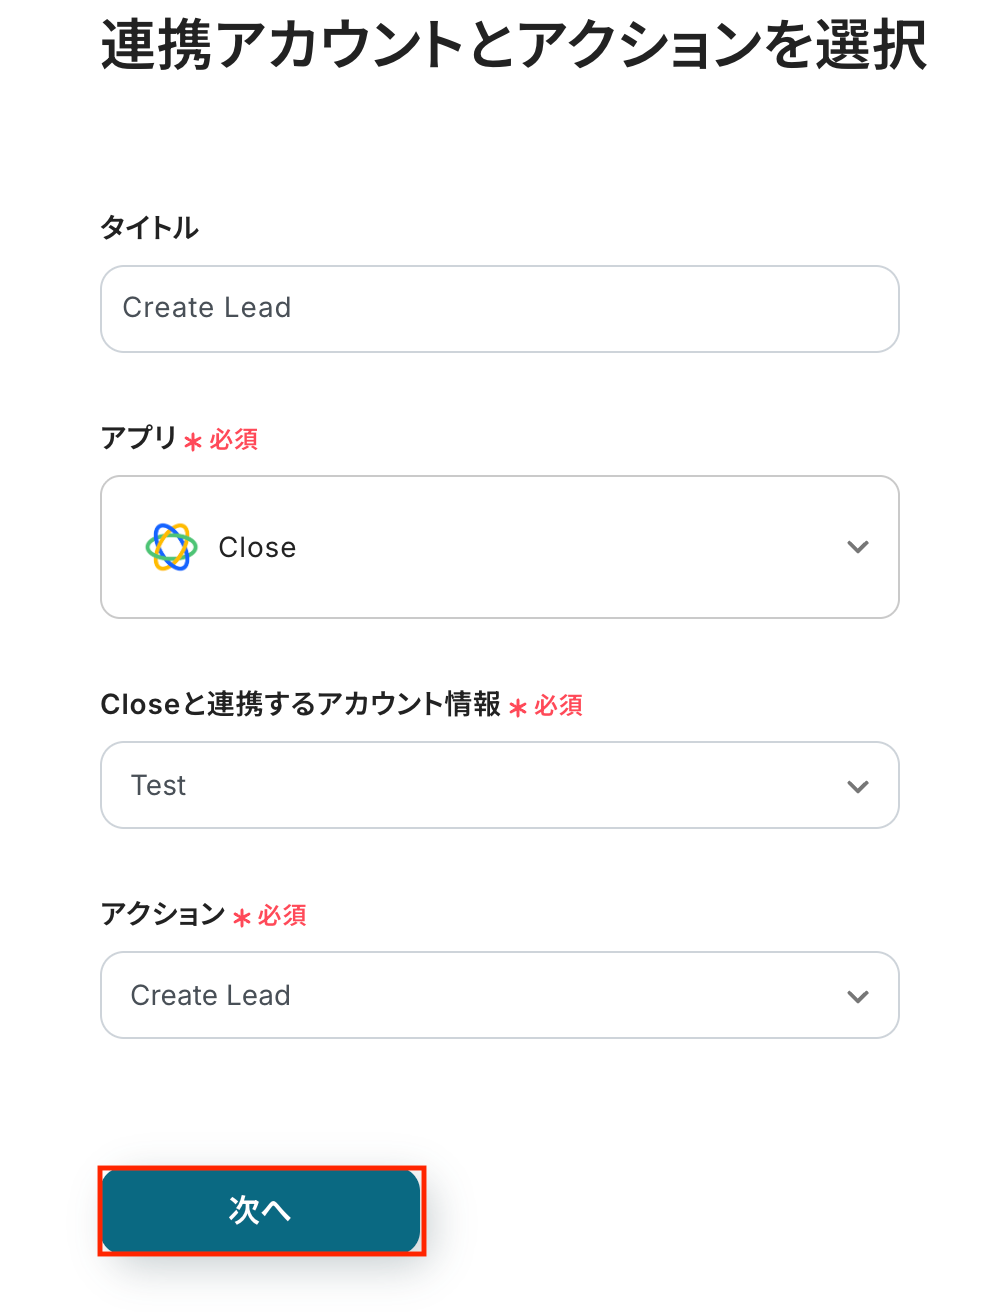
Task: Focus the タイトル input containing Create Lead
Action: pyautogui.click(x=500, y=308)
